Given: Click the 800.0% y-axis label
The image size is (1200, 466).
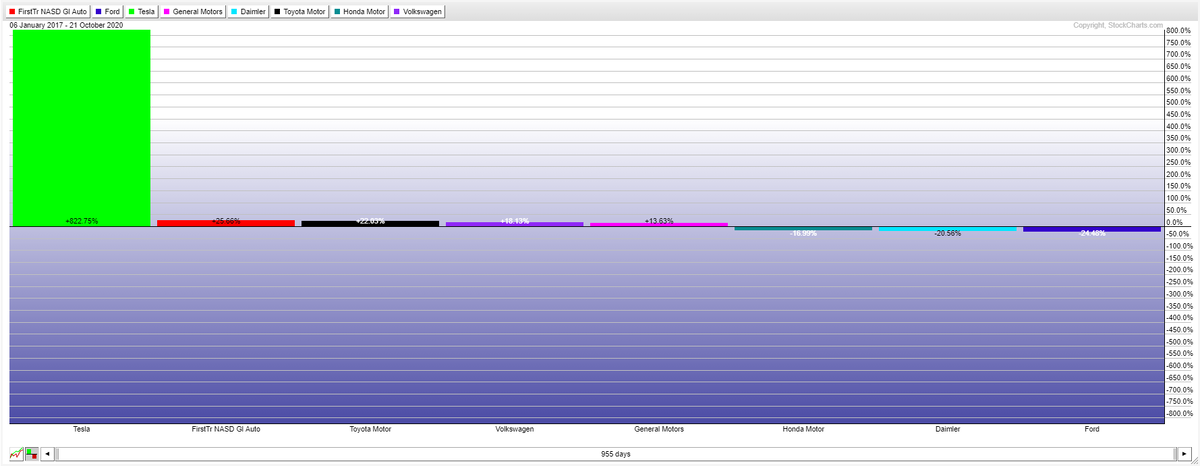Looking at the screenshot, I should point(1179,30).
